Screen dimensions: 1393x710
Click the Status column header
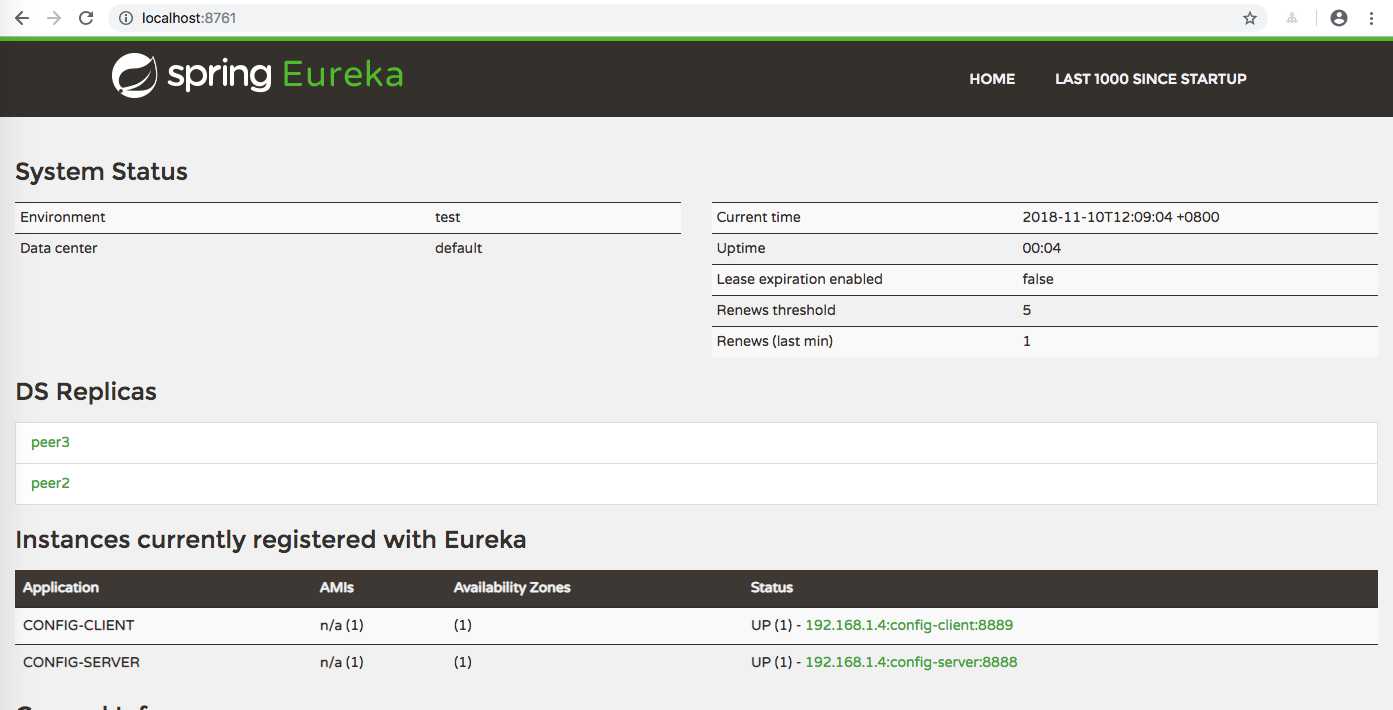click(x=772, y=587)
